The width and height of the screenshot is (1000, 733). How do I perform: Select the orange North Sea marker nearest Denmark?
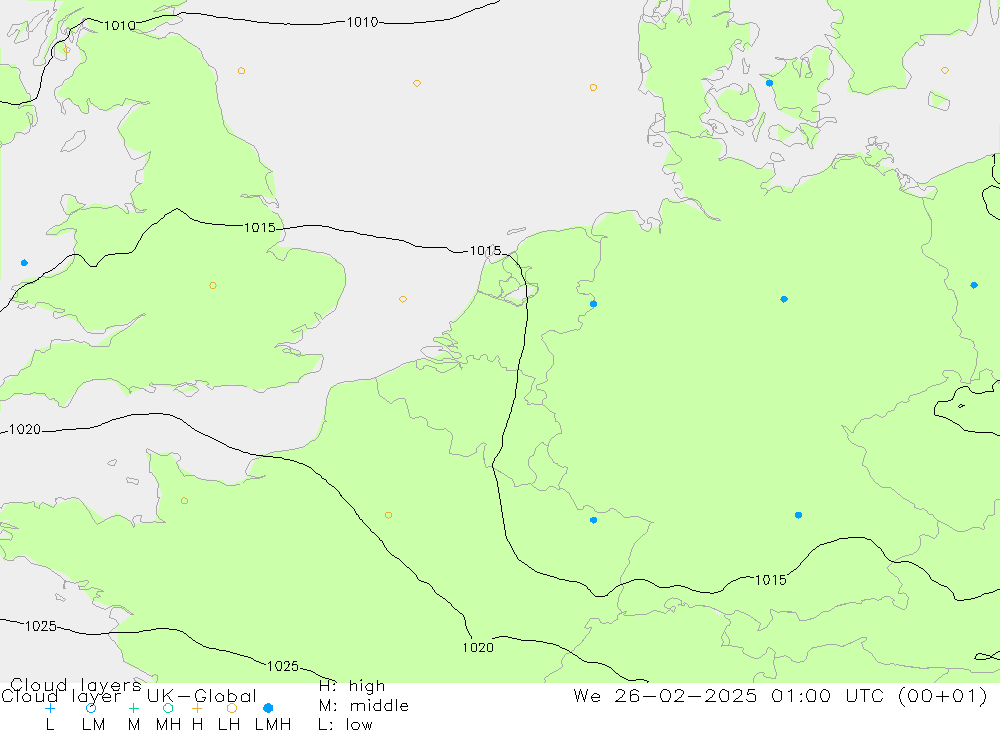point(593,87)
